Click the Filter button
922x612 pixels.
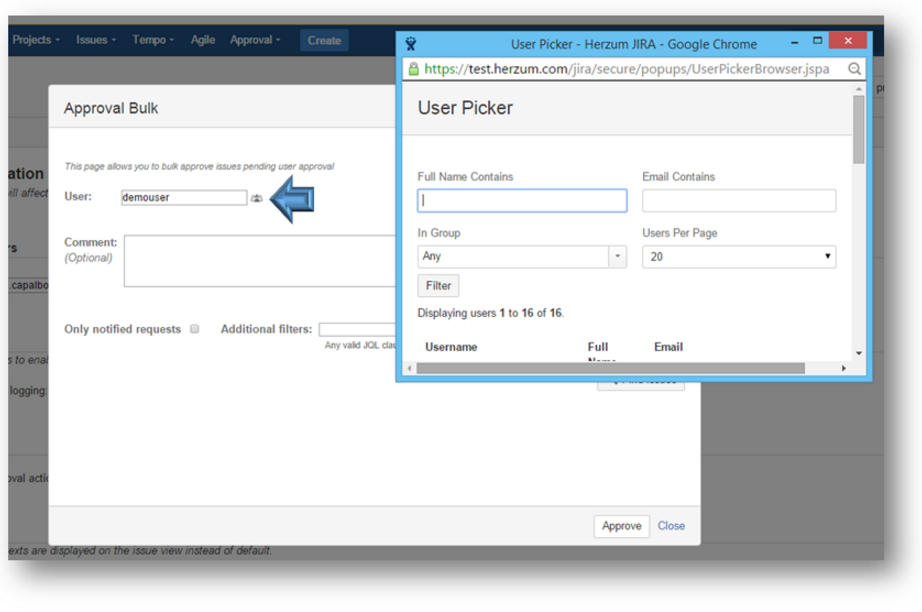[438, 286]
